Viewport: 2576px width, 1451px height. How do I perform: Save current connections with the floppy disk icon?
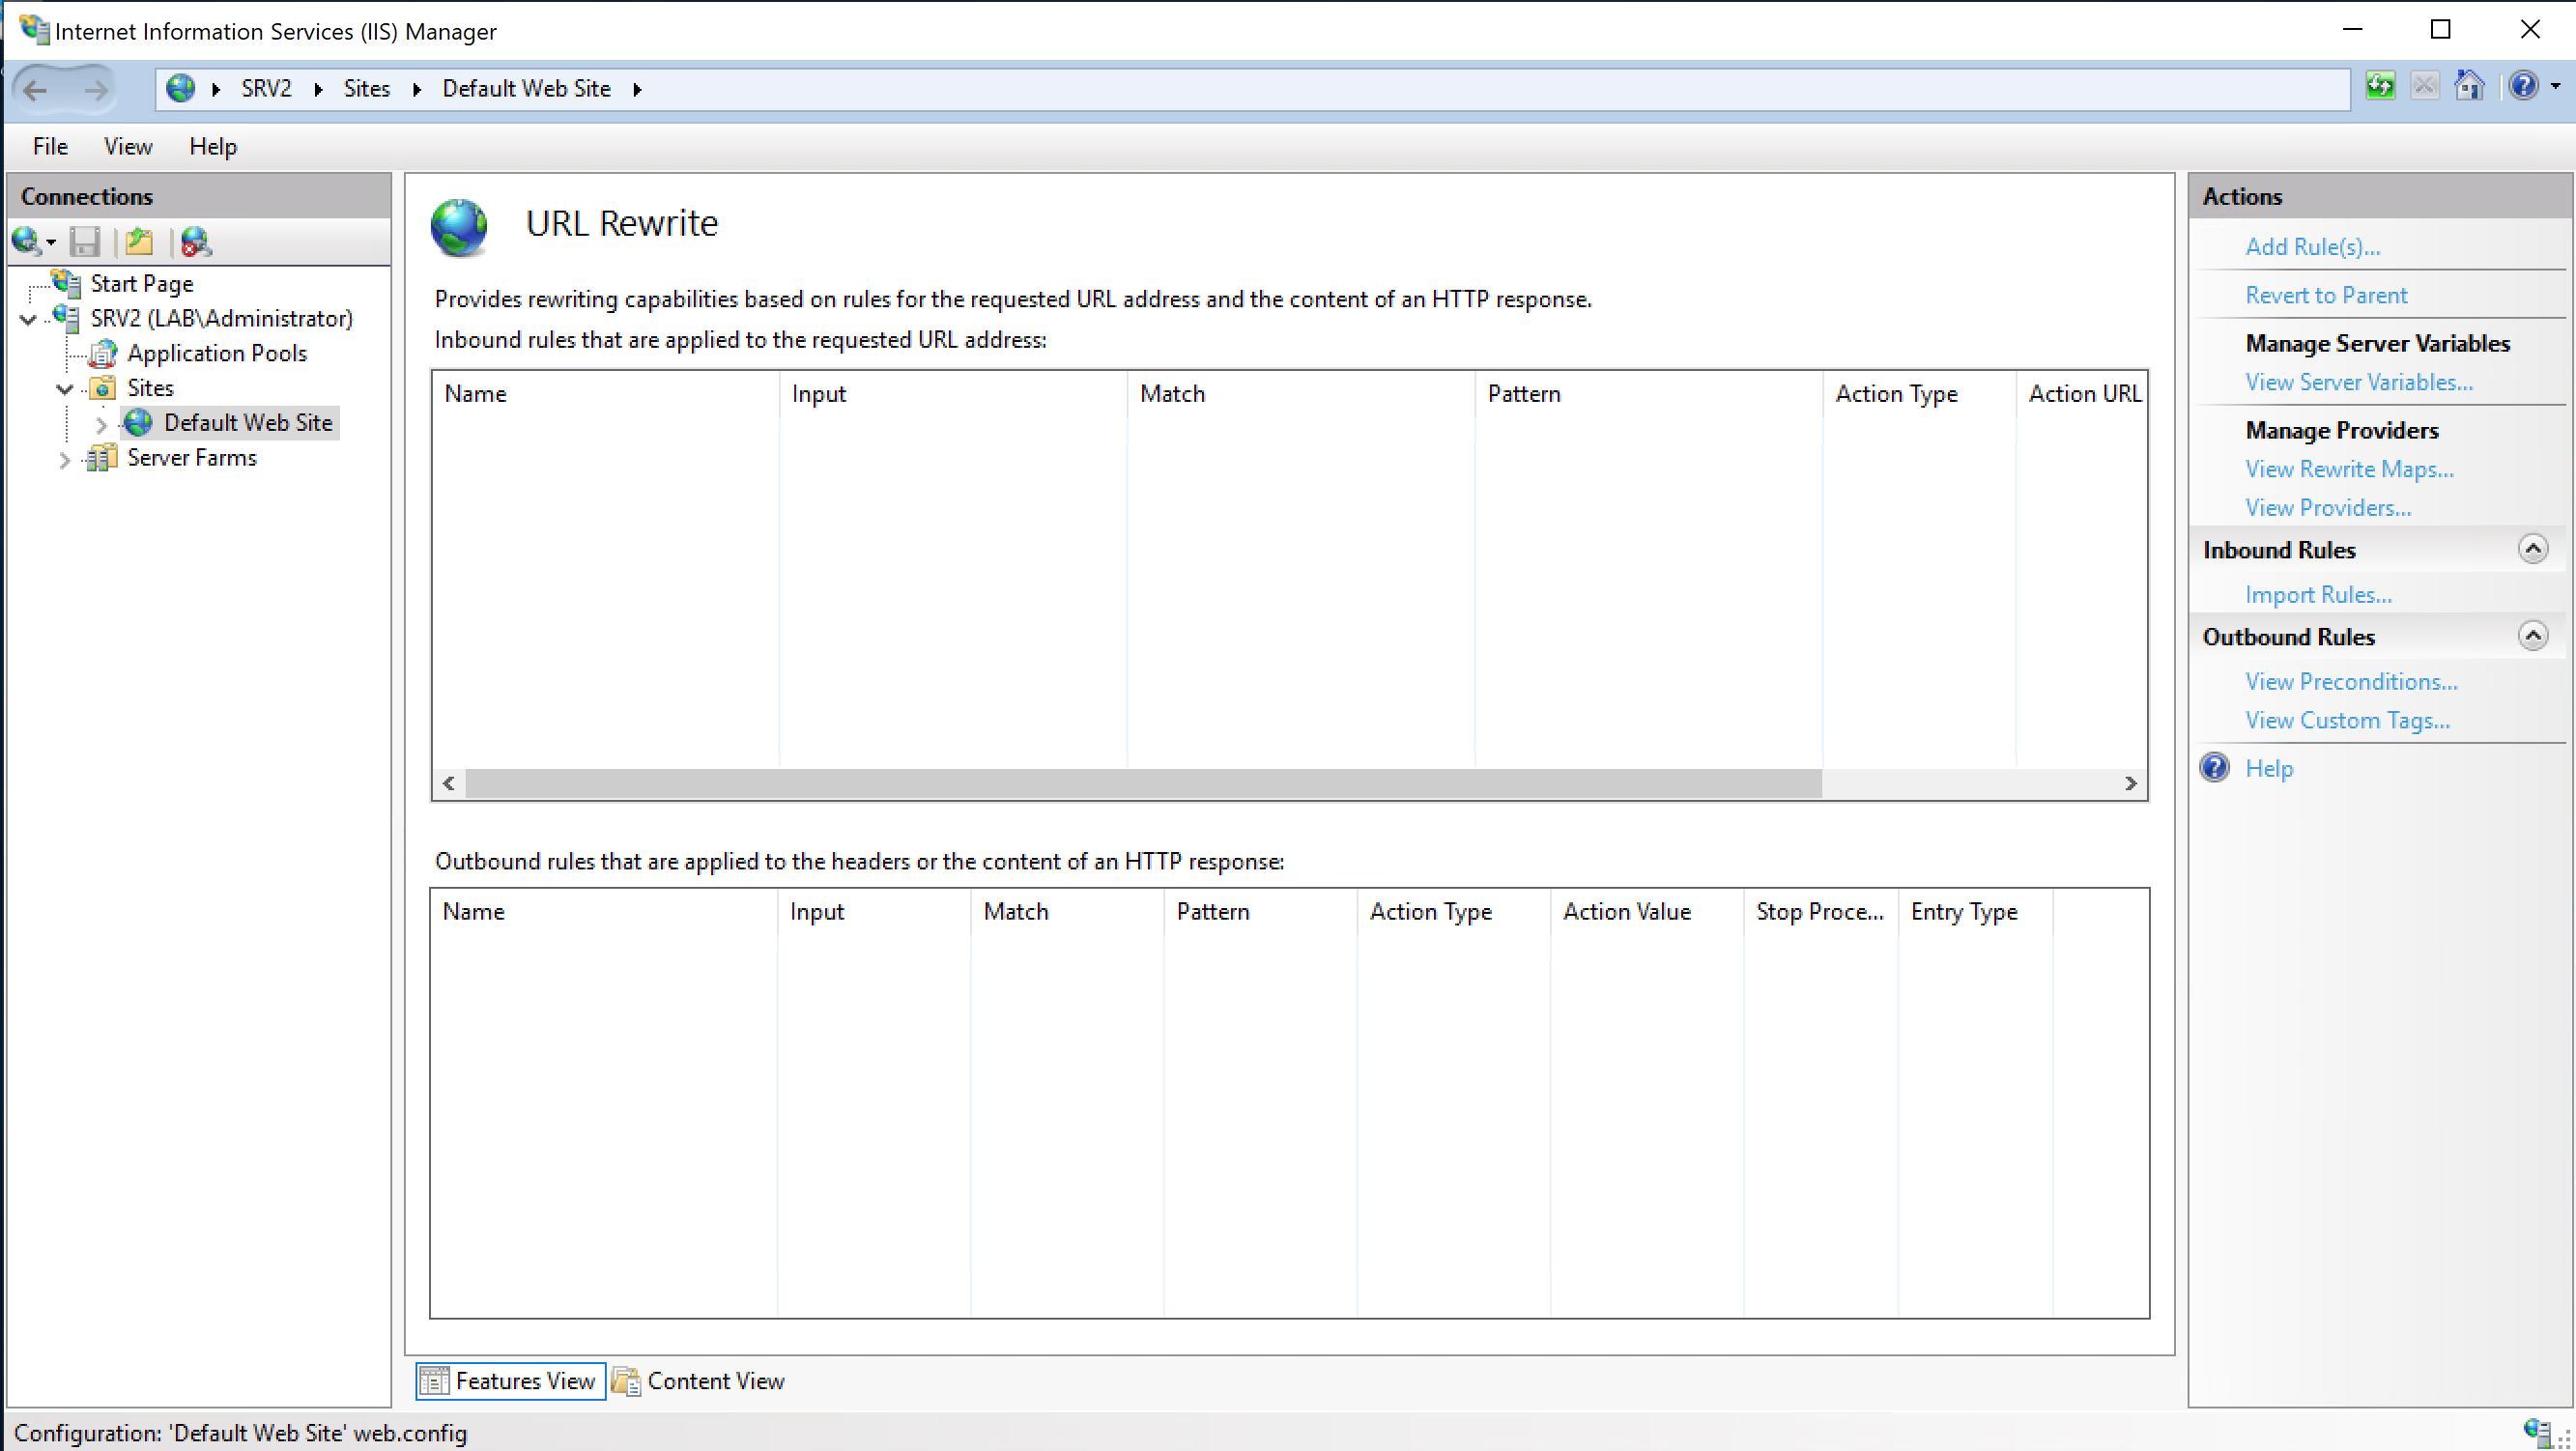click(x=86, y=242)
